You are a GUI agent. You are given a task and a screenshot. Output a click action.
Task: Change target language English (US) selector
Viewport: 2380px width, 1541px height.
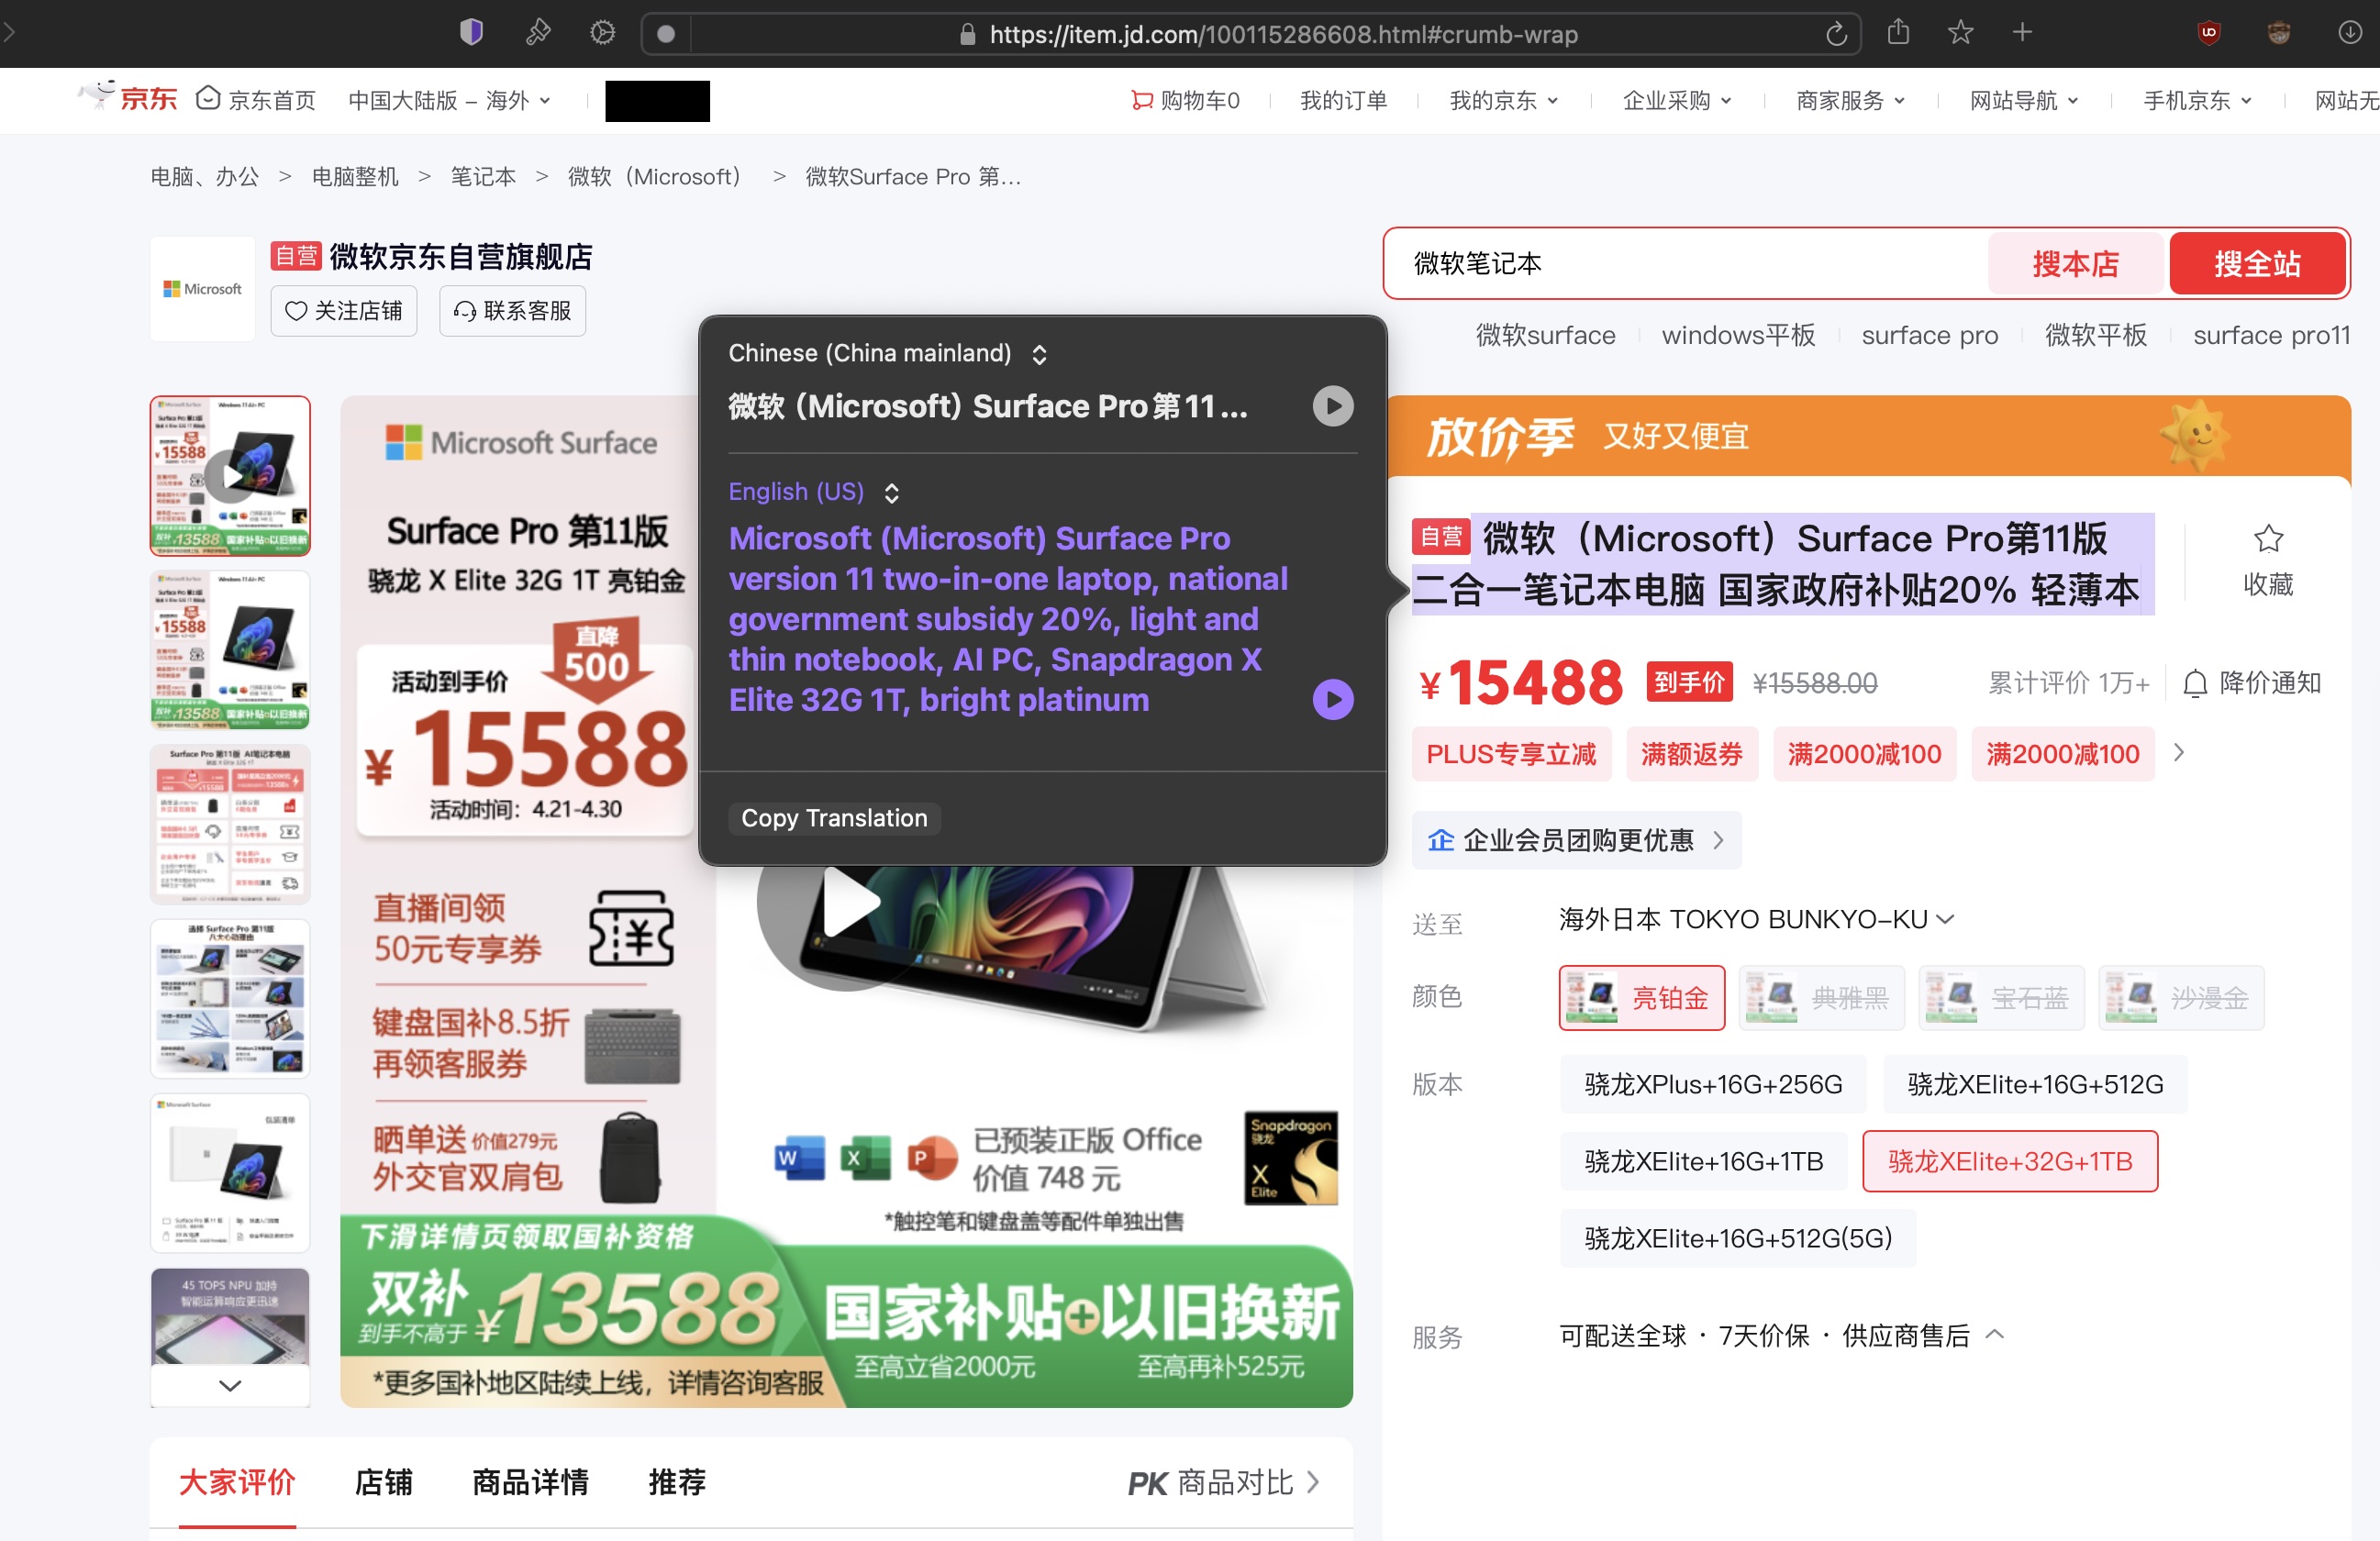tap(814, 491)
